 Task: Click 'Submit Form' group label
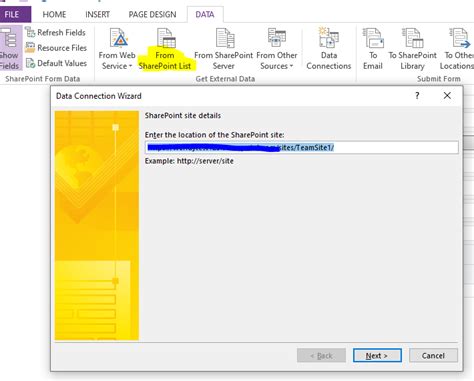[x=439, y=79]
